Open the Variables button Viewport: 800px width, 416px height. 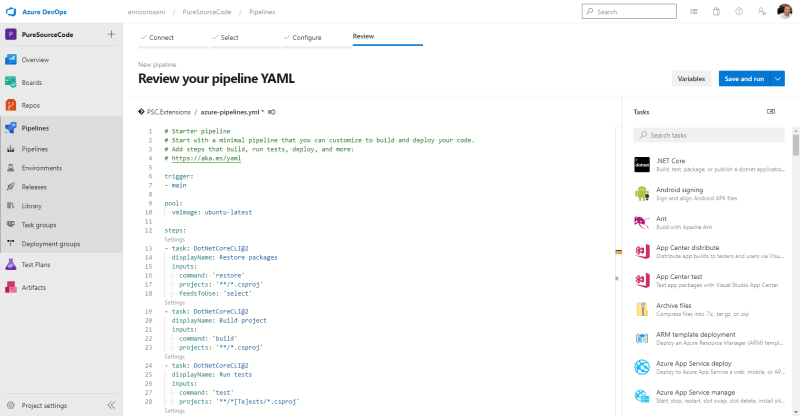(691, 79)
